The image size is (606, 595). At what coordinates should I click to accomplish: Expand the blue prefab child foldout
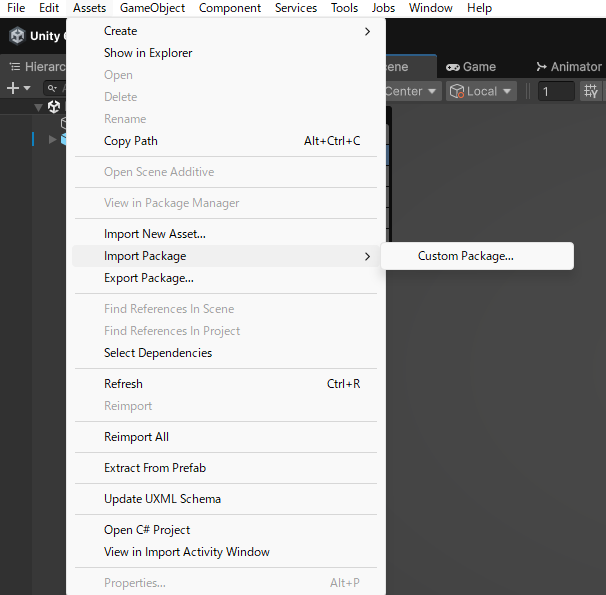(x=53, y=139)
